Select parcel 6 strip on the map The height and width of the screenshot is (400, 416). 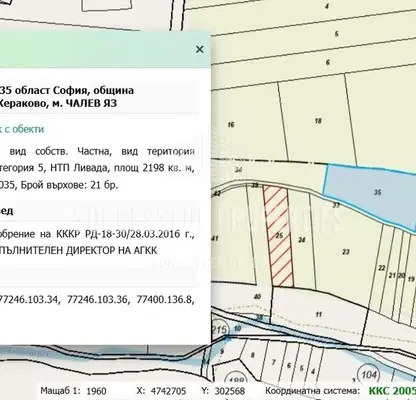tap(328, 62)
